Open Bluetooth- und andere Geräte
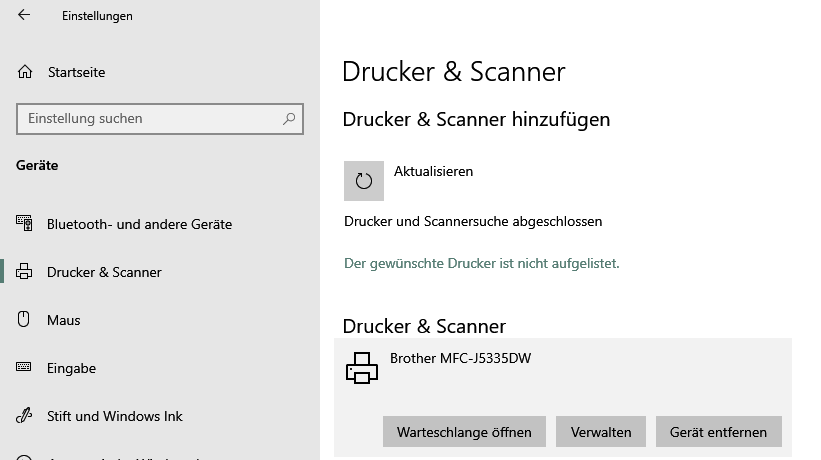Screen dimensions: 821x460 (139, 225)
